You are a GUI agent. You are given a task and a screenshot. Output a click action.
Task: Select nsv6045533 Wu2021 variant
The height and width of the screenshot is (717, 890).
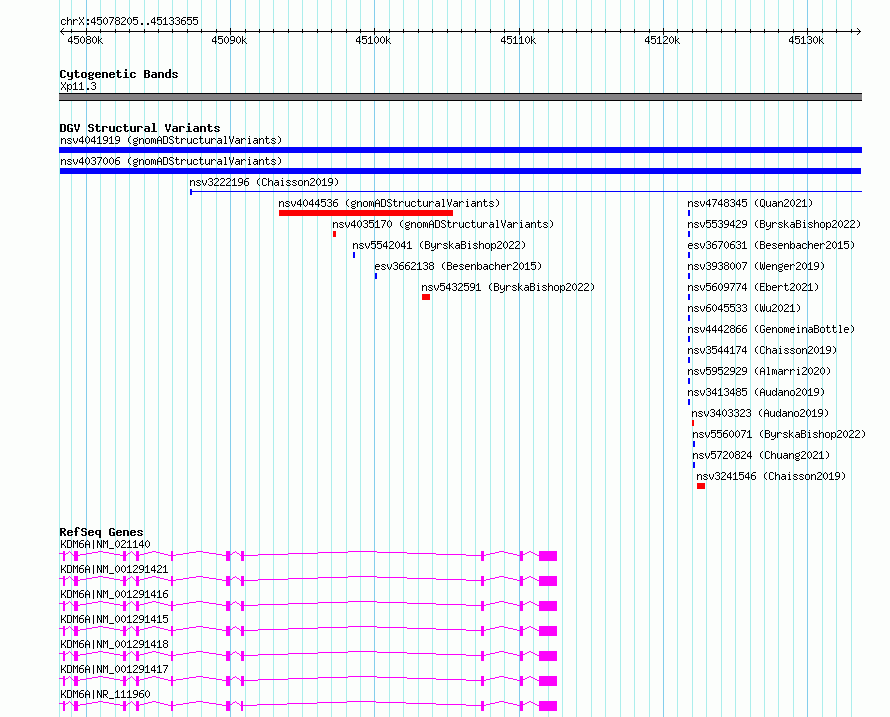click(x=744, y=308)
